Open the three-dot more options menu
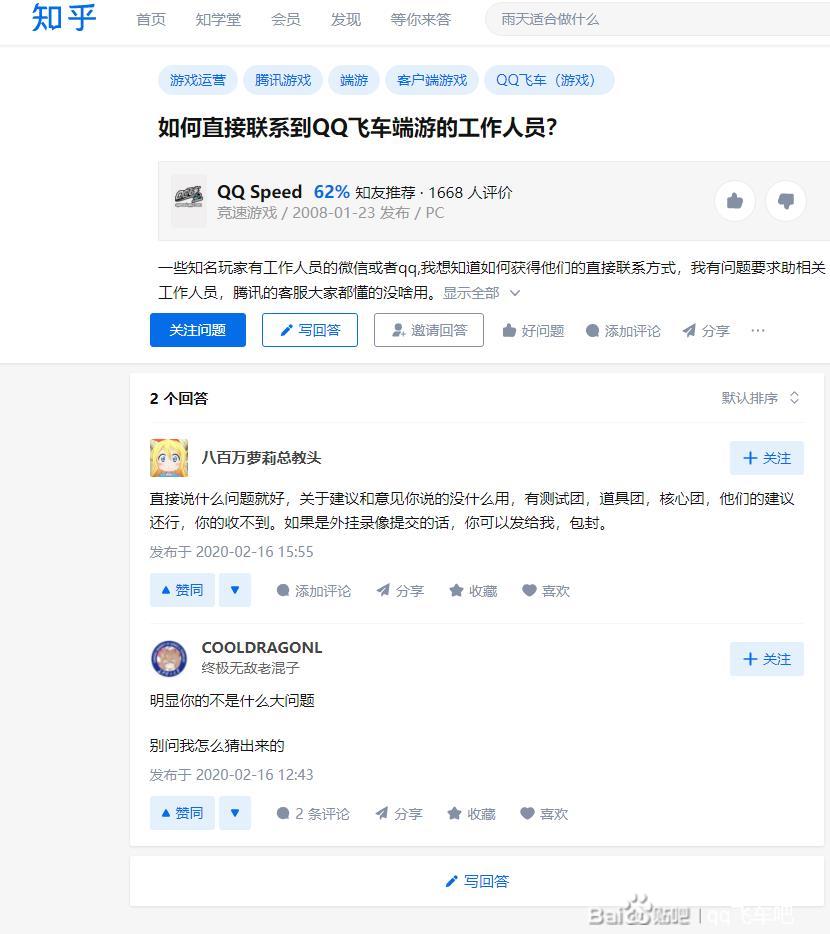 (x=758, y=331)
